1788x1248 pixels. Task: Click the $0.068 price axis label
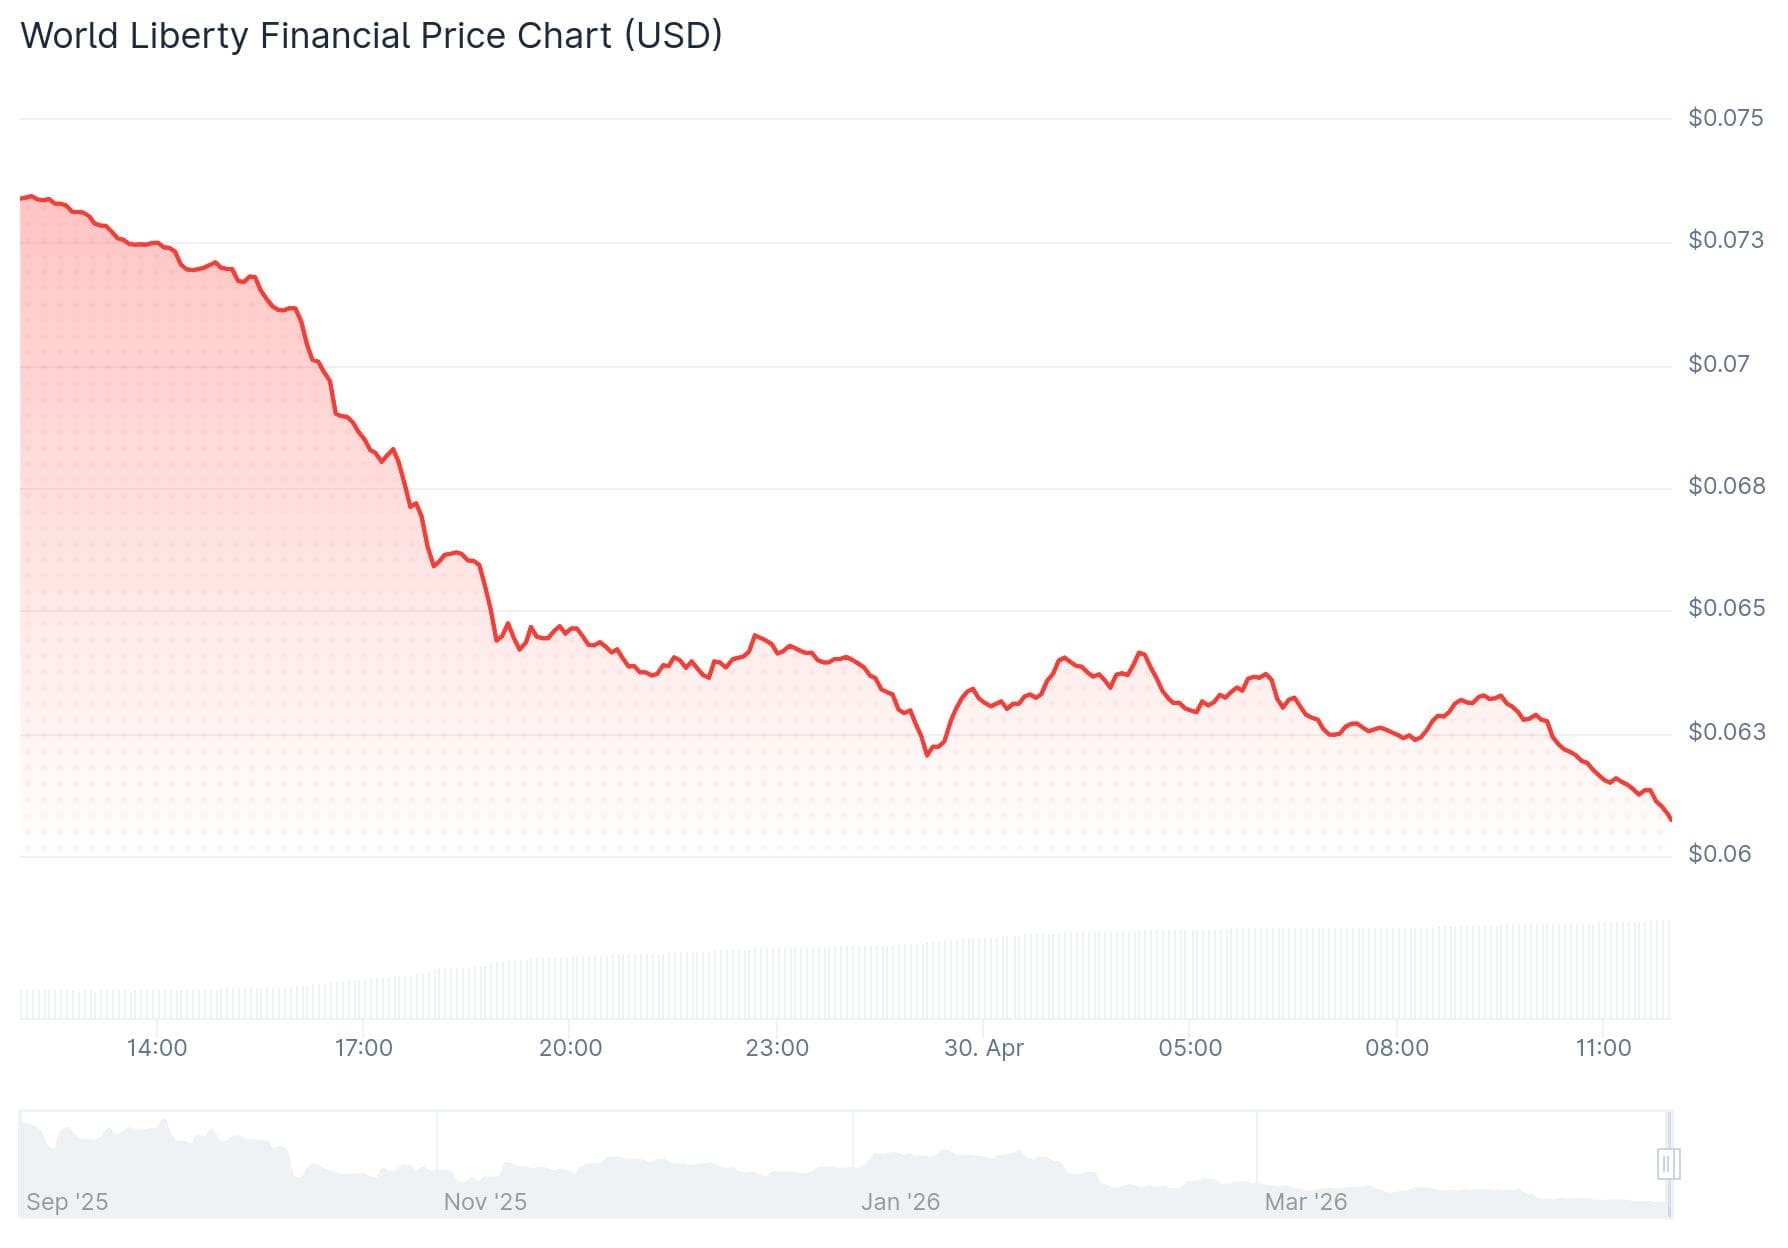point(1725,486)
